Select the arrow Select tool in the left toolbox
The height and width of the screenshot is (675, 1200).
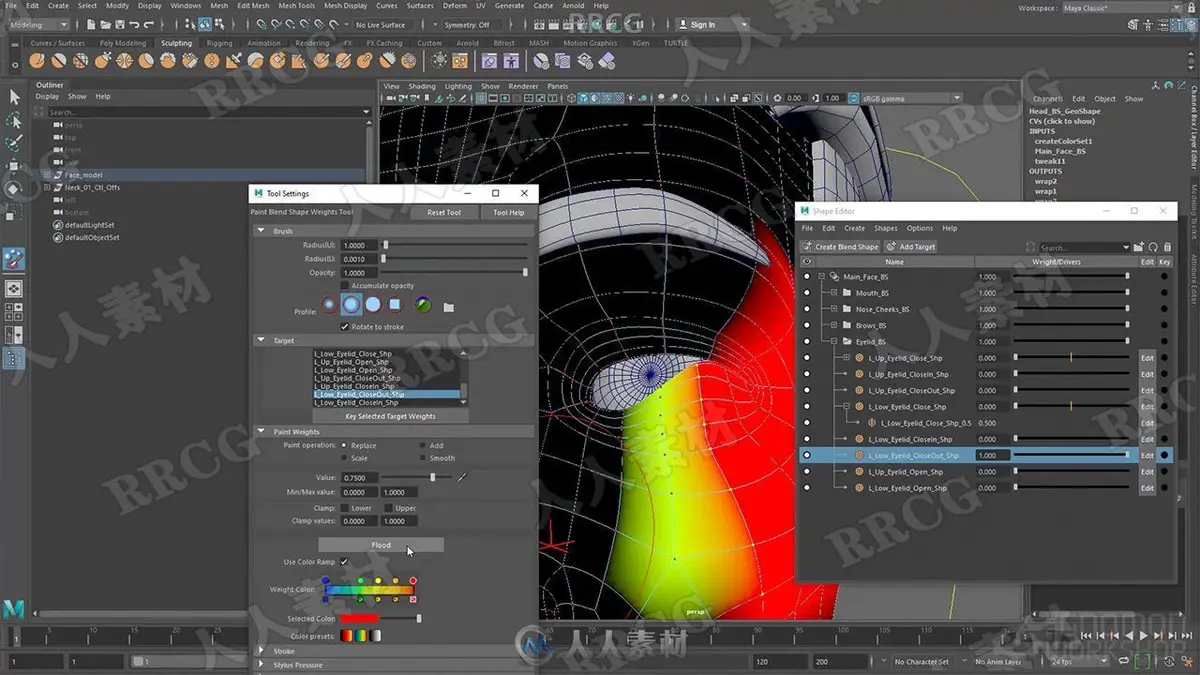click(14, 97)
